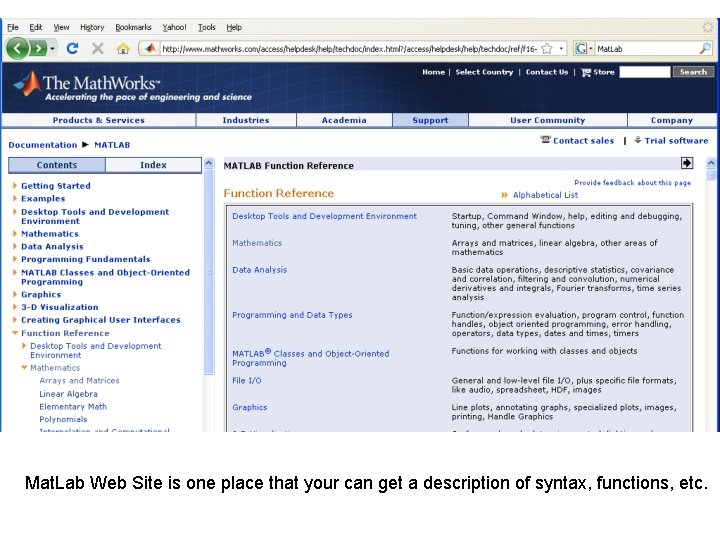This screenshot has height=540, width=720.
Task: Click the contents pane scroll-up arrow
Action: pos(208,163)
